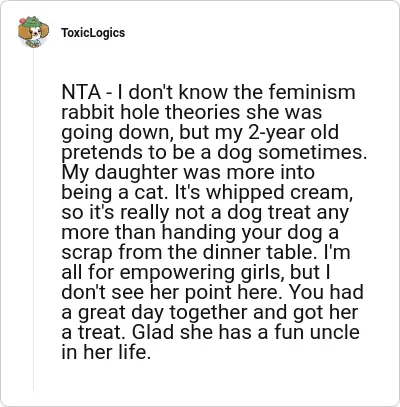Click the line 'more than handing your dog a'
This screenshot has width=400, height=407.
200,232
